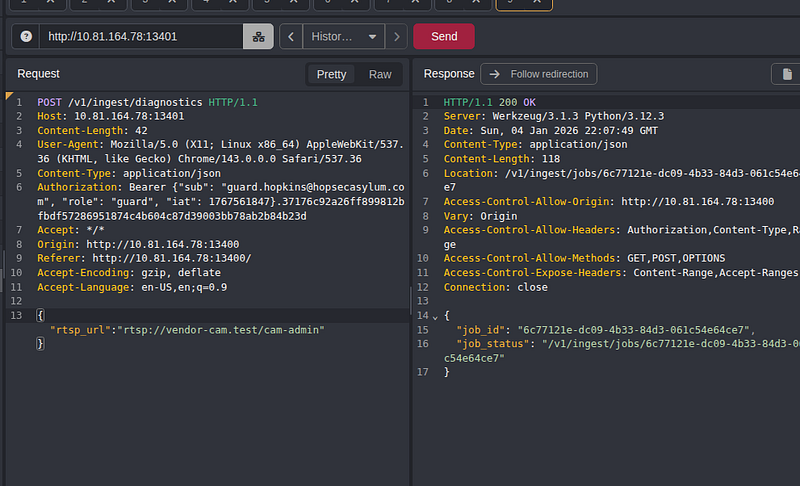Image resolution: width=800 pixels, height=486 pixels.
Task: Click the Host header line in request
Action: coord(111,116)
